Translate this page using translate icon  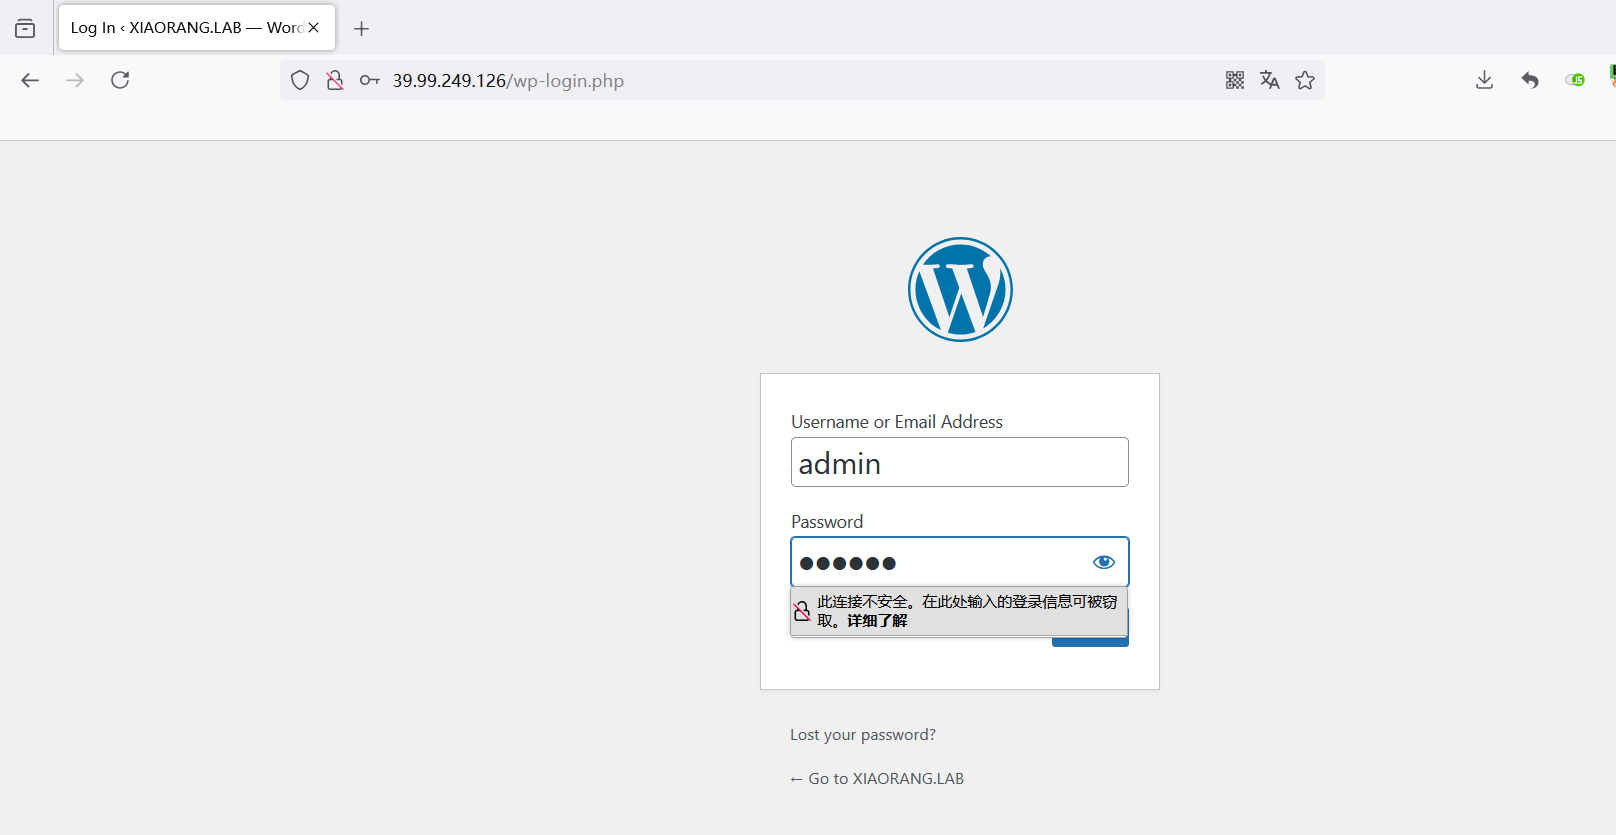pos(1270,80)
